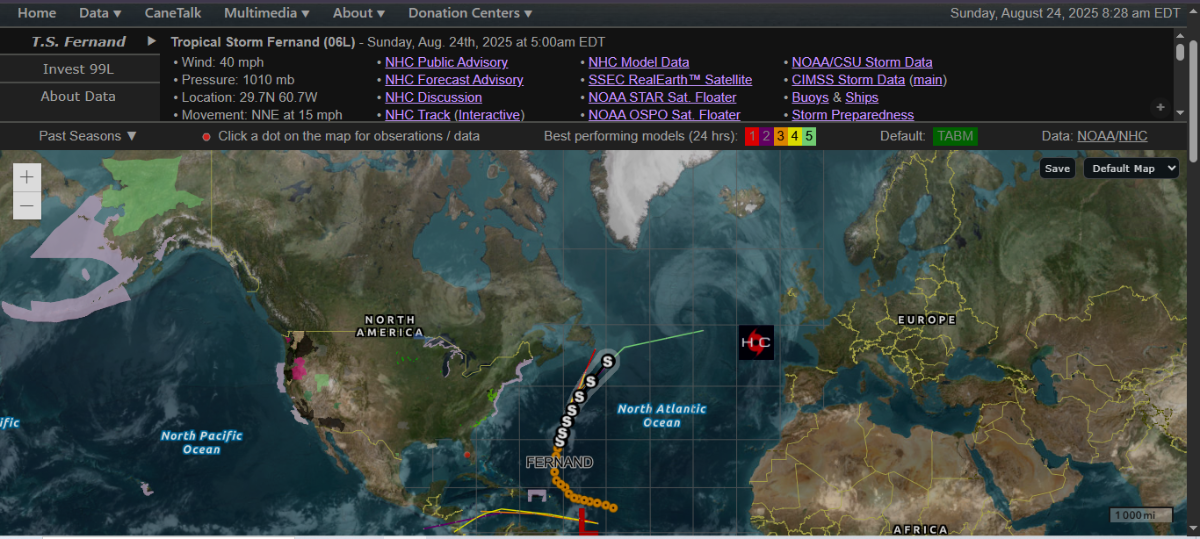The width and height of the screenshot is (1200, 539).
Task: Expand the Multimedia menu
Action: [267, 13]
